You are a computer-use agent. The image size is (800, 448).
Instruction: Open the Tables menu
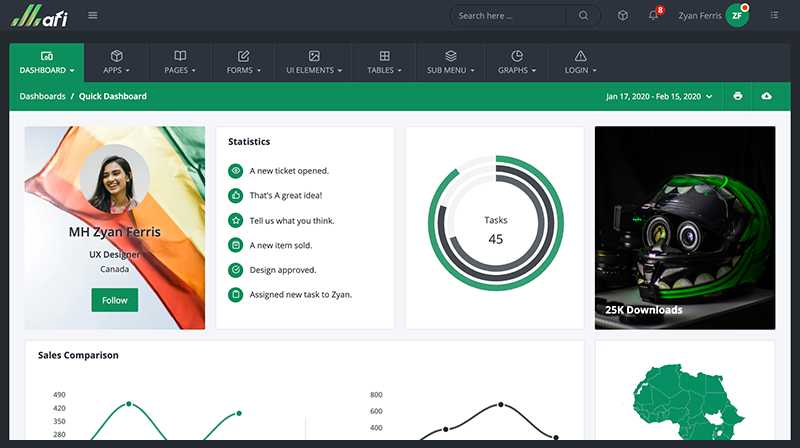coord(385,62)
